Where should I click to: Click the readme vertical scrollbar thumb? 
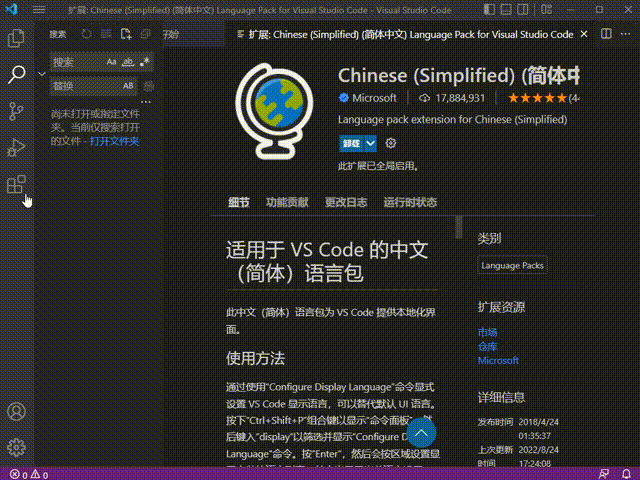(459, 227)
